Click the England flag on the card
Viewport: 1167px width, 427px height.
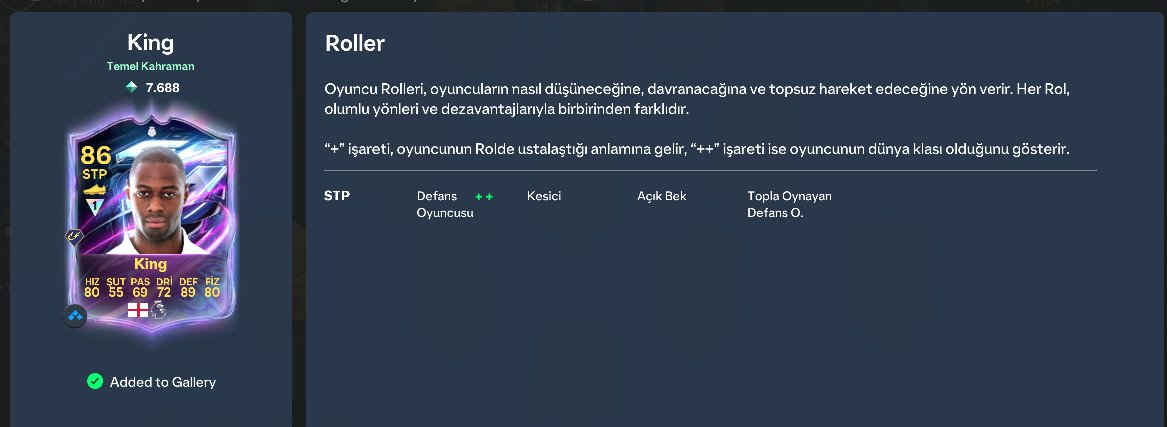click(138, 310)
